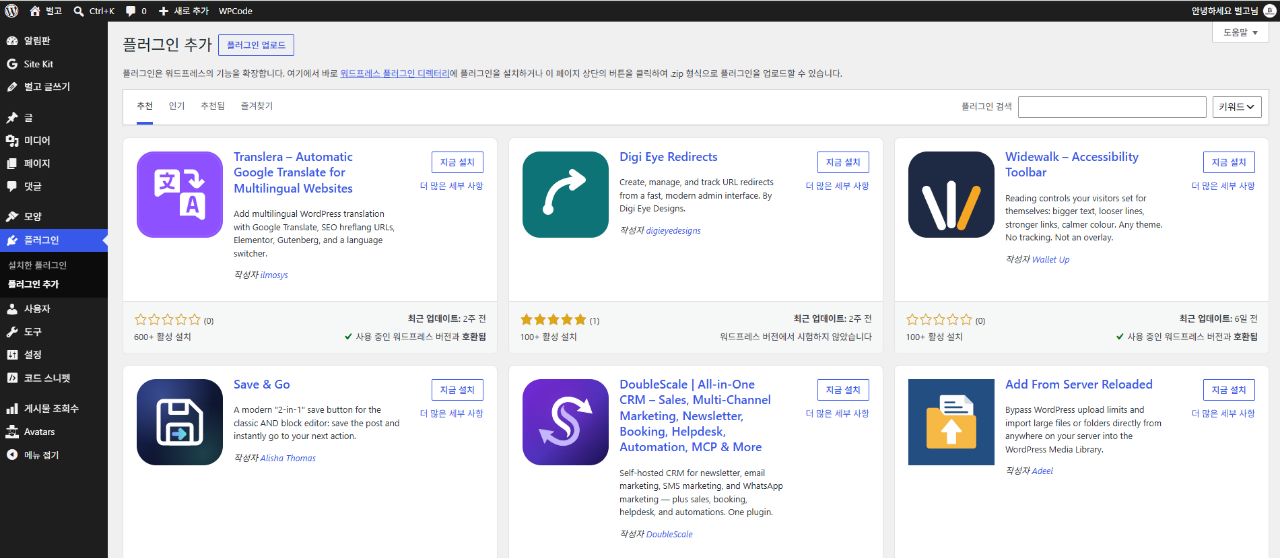Open 새로 추가 new content menu
This screenshot has height=559, width=1280.
[183, 10]
